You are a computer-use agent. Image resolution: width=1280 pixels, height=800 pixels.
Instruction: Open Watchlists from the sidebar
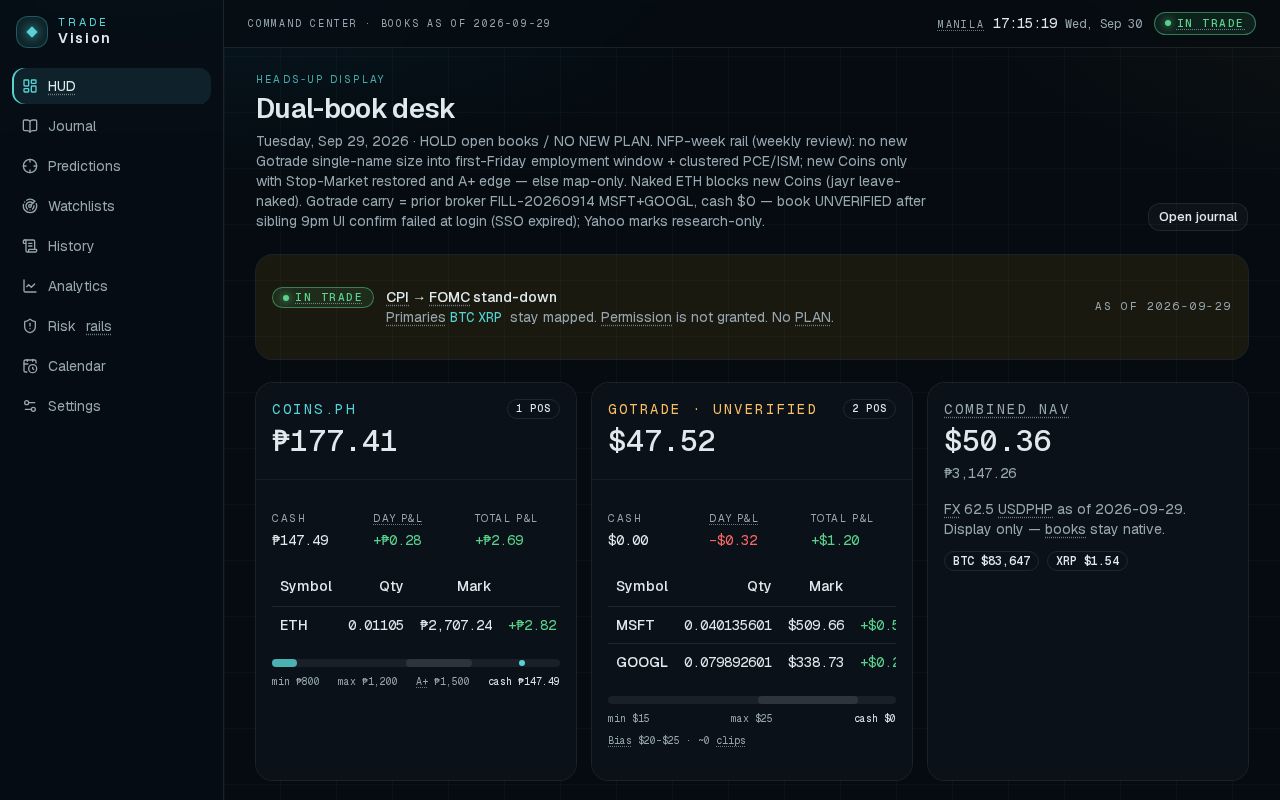point(111,206)
